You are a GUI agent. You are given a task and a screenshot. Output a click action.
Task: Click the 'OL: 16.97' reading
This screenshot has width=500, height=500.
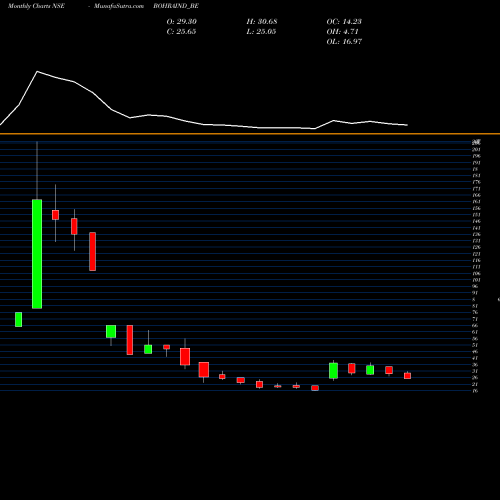pyautogui.click(x=344, y=41)
